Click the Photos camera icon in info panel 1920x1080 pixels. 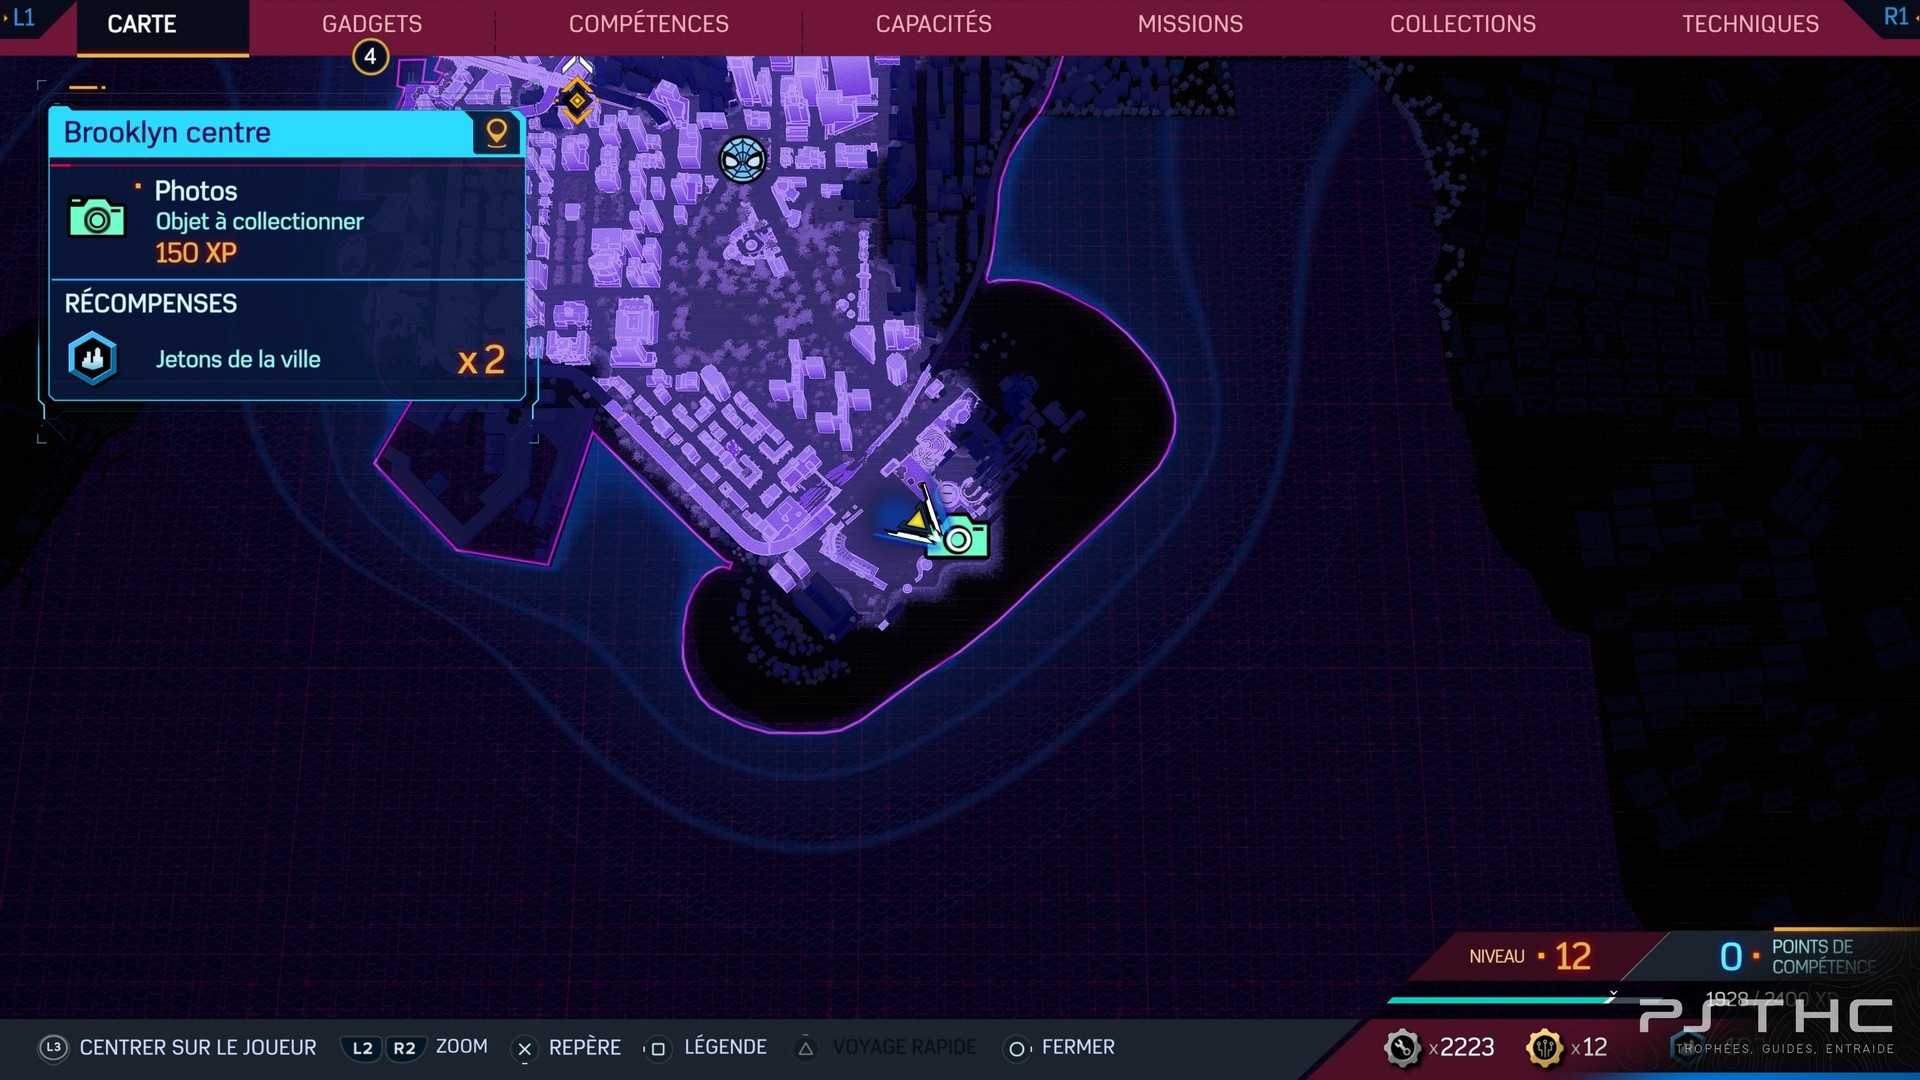(97, 217)
